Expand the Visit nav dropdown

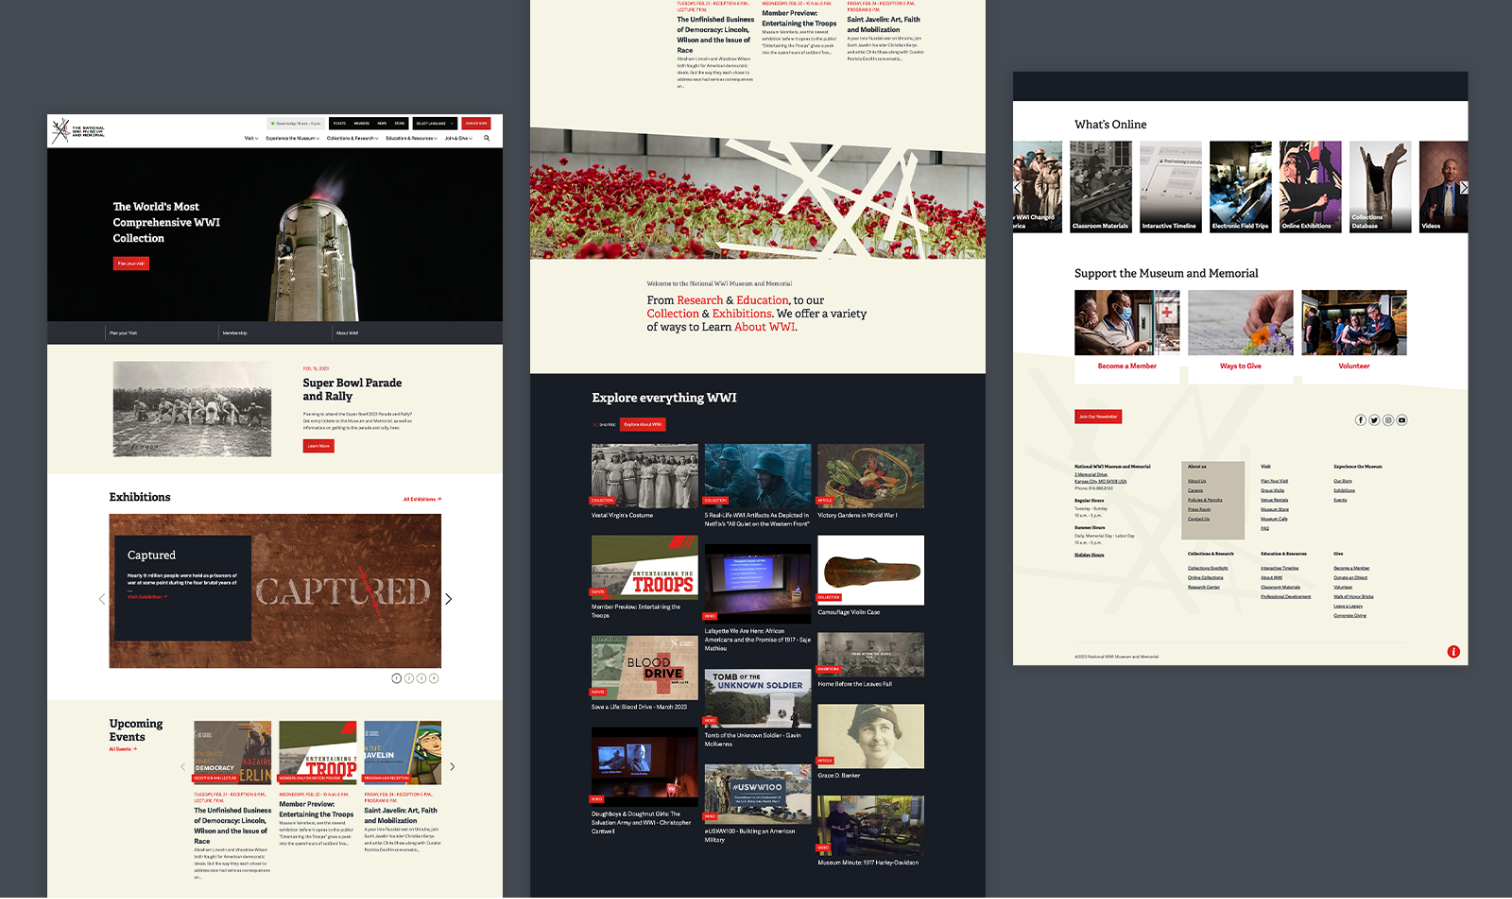(251, 138)
